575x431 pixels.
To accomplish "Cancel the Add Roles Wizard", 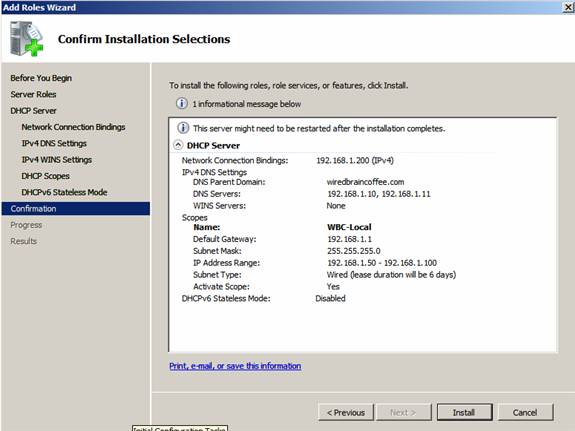I will (x=525, y=413).
